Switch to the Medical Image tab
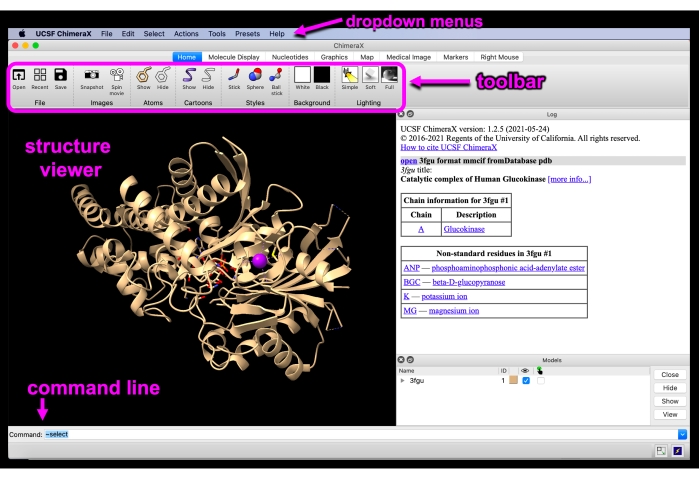699x479 pixels. pyautogui.click(x=408, y=57)
